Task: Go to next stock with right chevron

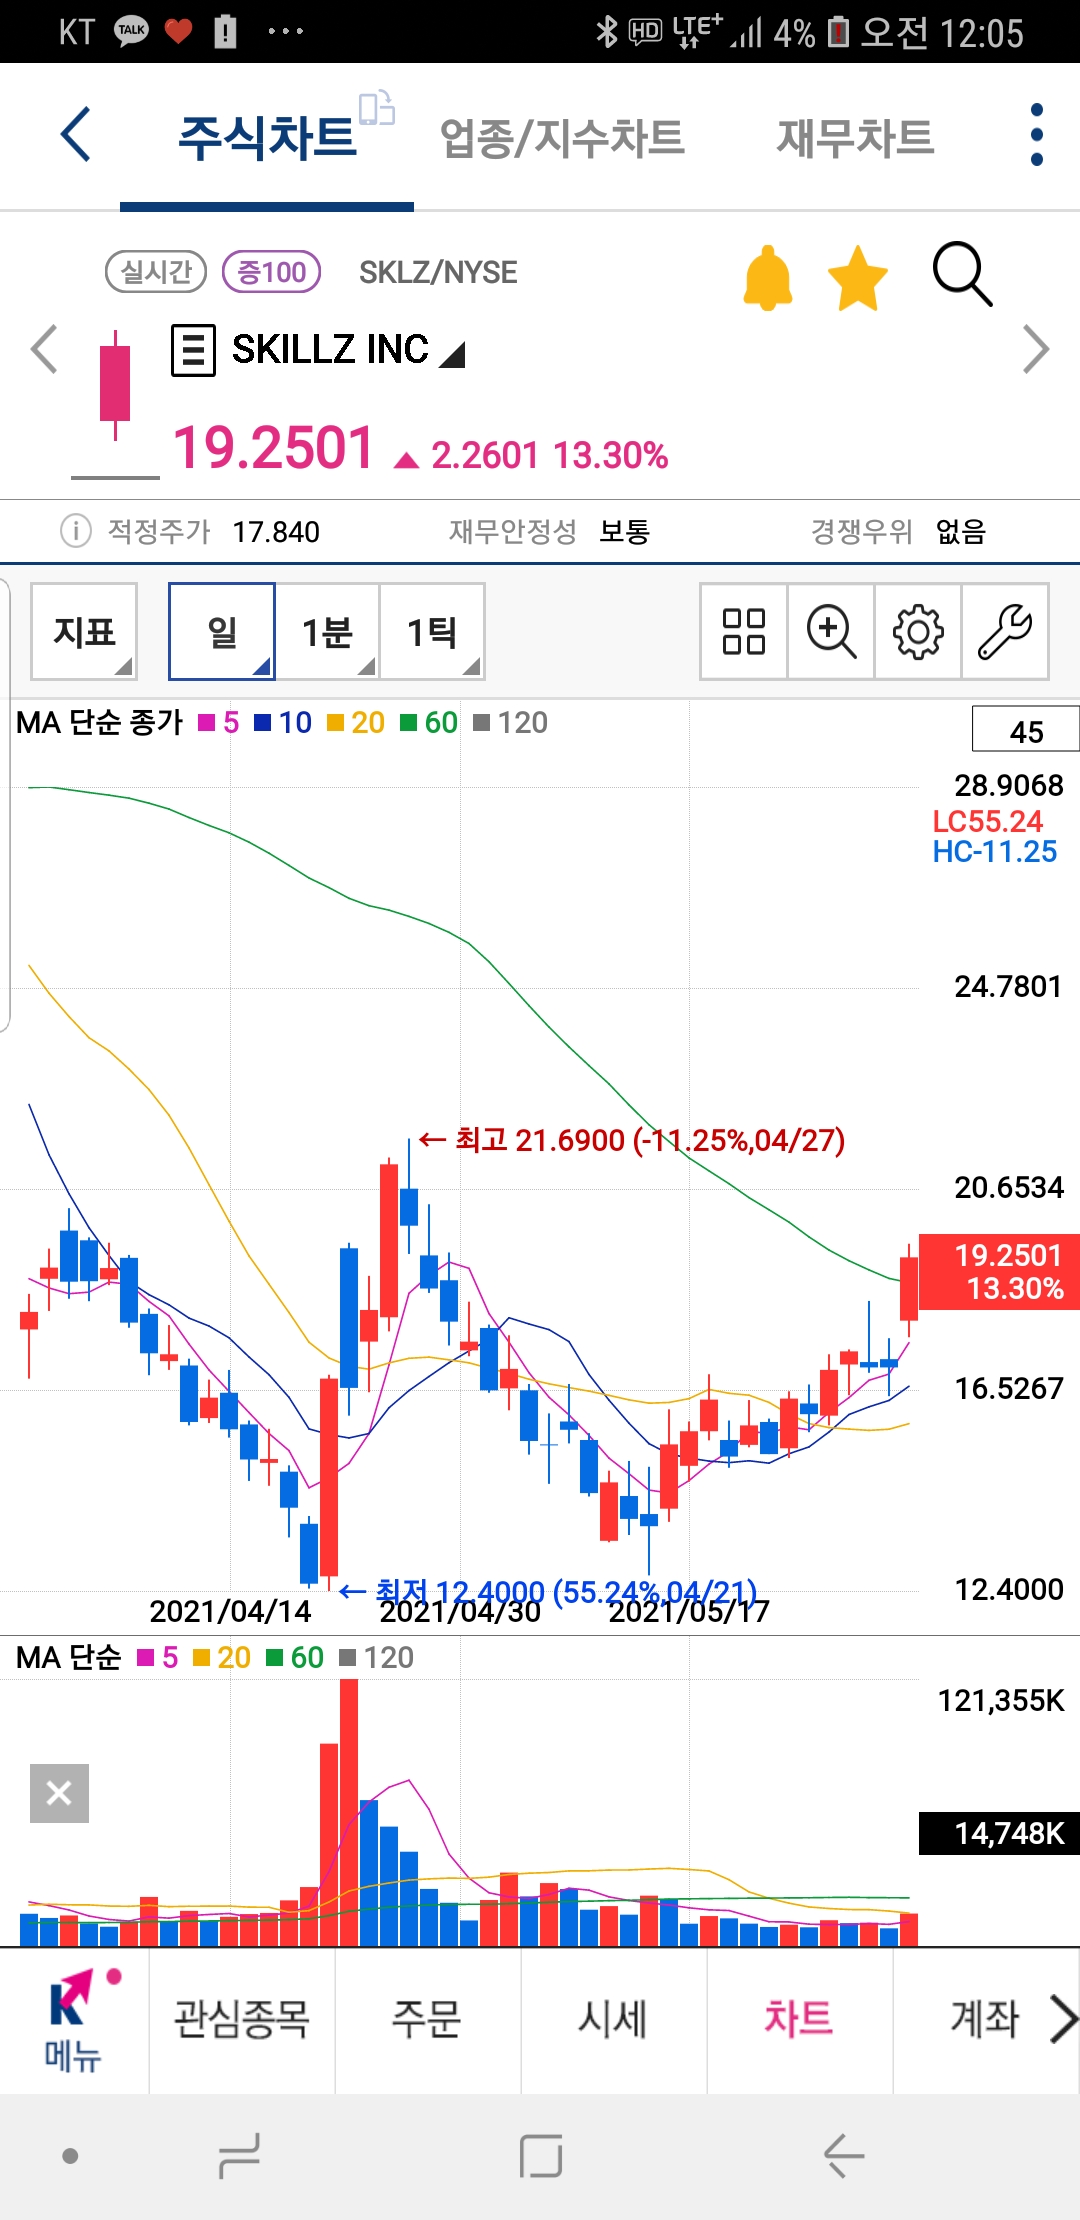Action: pyautogui.click(x=1036, y=349)
